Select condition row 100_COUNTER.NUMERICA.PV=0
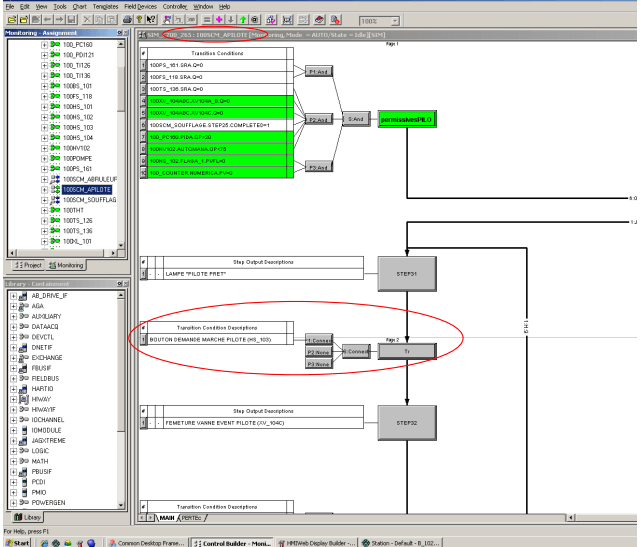This screenshot has height=547, width=640. [x=217, y=173]
